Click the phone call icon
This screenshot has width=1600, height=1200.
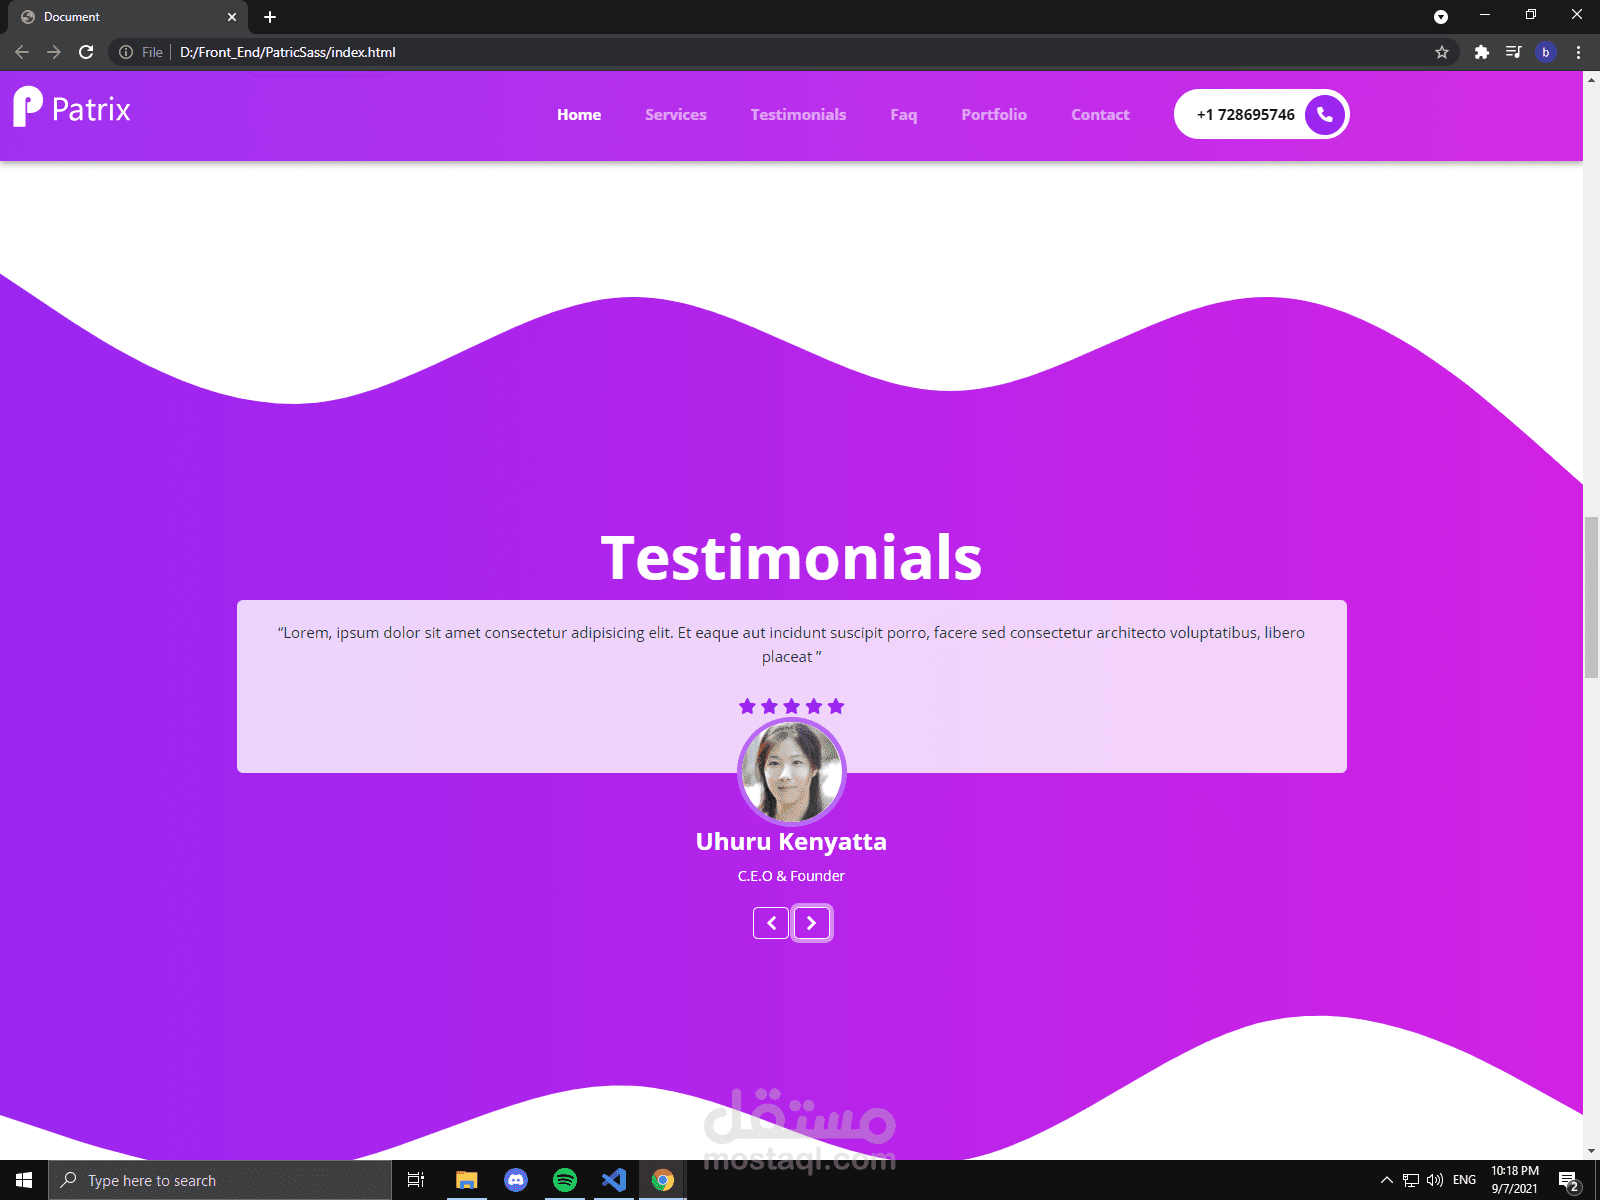[x=1324, y=114]
